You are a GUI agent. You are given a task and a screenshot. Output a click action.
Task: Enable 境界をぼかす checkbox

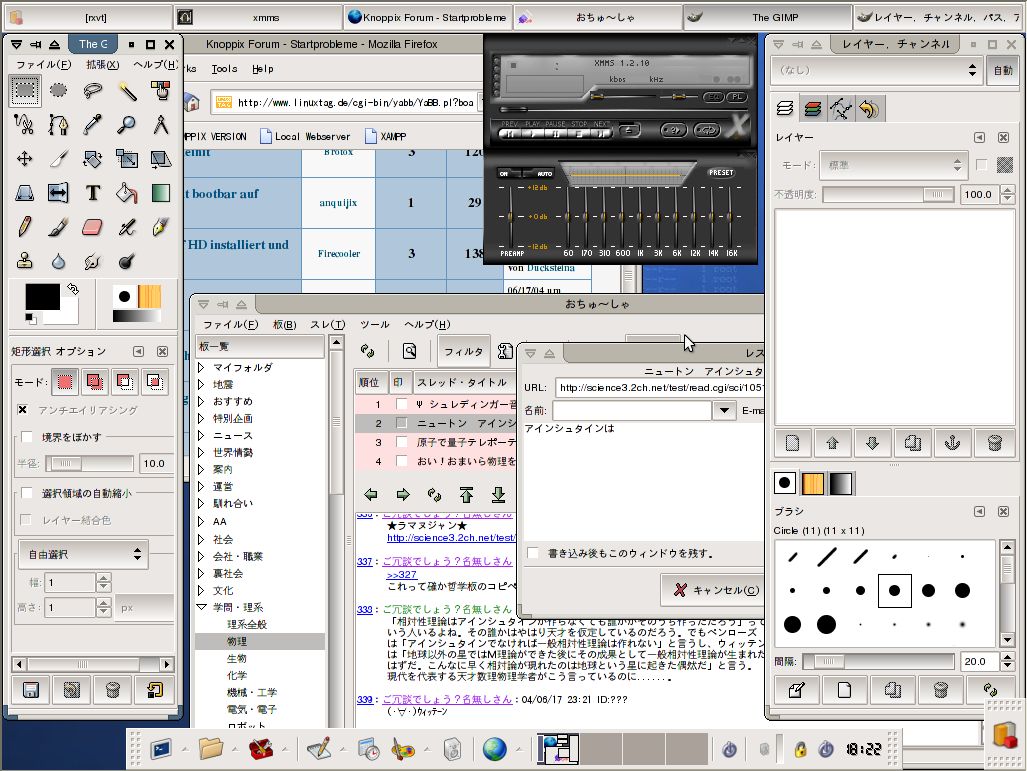point(27,437)
